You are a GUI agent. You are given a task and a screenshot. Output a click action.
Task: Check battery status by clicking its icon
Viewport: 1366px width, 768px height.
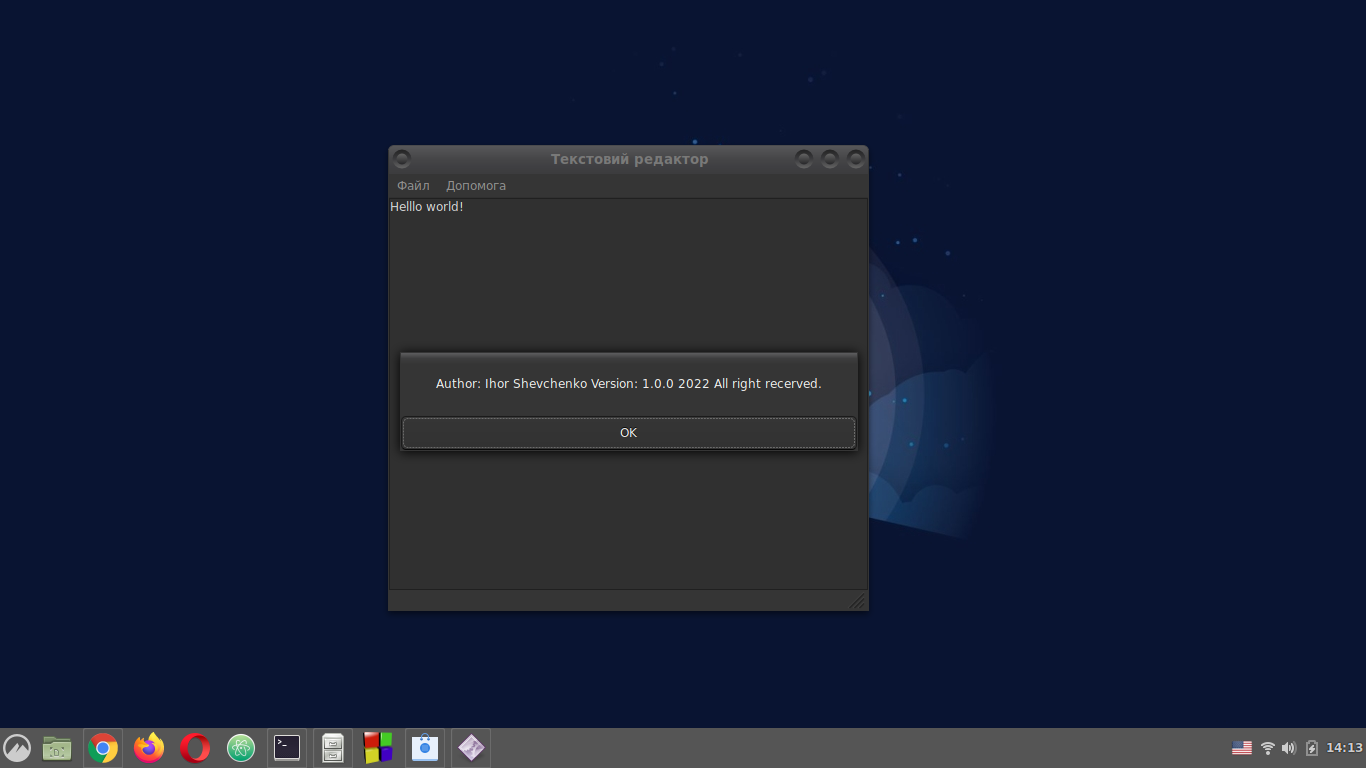[1310, 747]
